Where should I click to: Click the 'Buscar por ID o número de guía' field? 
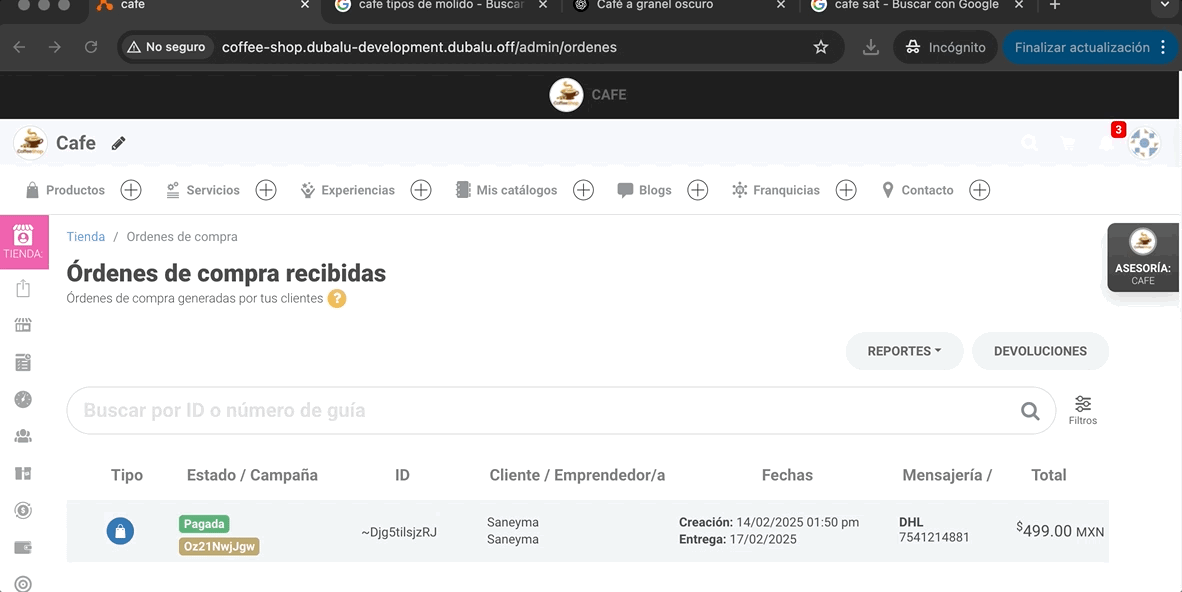(400, 410)
